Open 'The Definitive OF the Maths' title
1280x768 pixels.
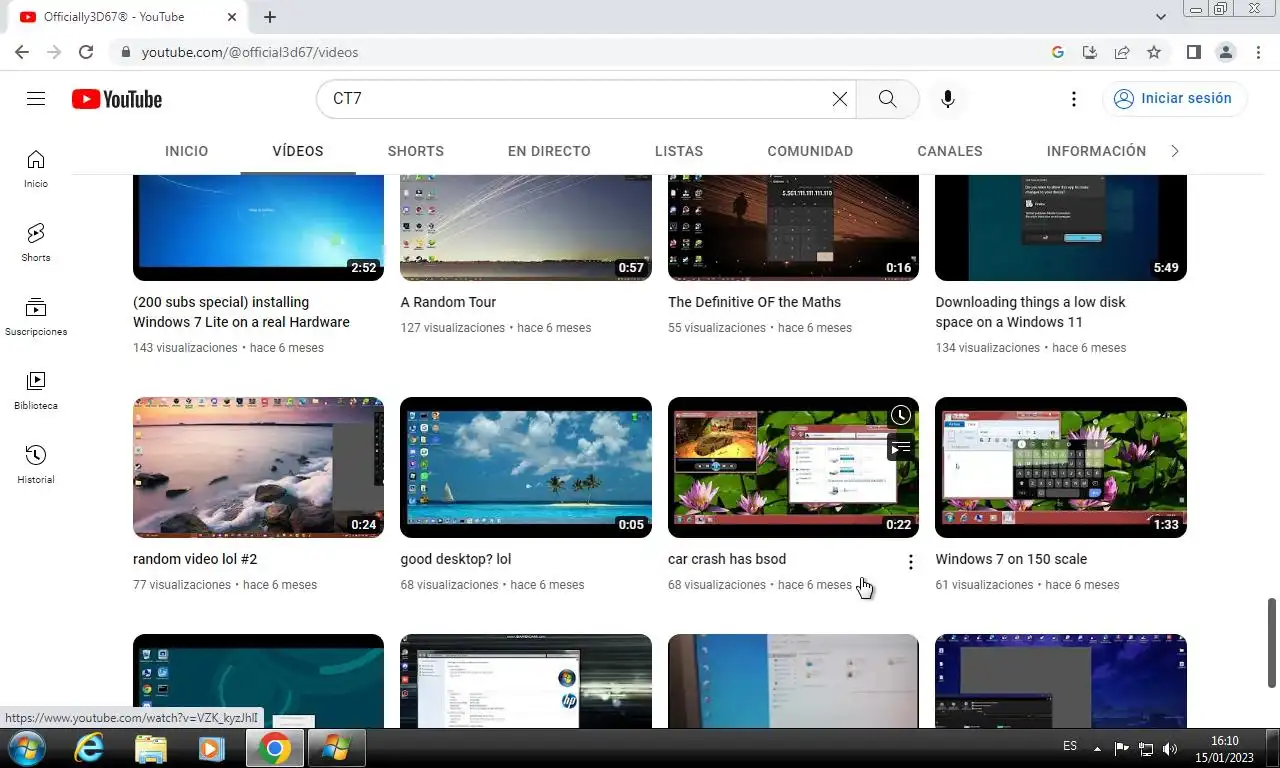pyautogui.click(x=754, y=302)
